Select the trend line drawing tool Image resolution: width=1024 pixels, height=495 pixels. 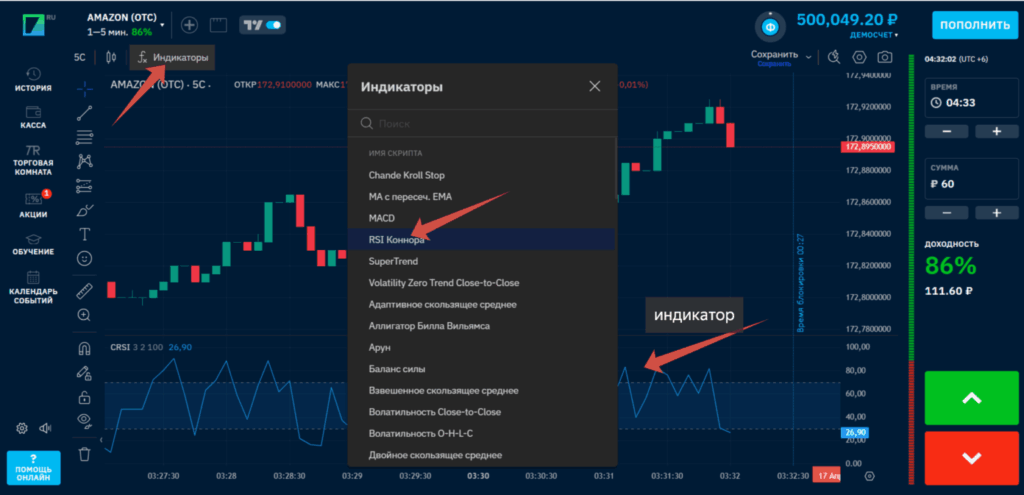tap(85, 111)
